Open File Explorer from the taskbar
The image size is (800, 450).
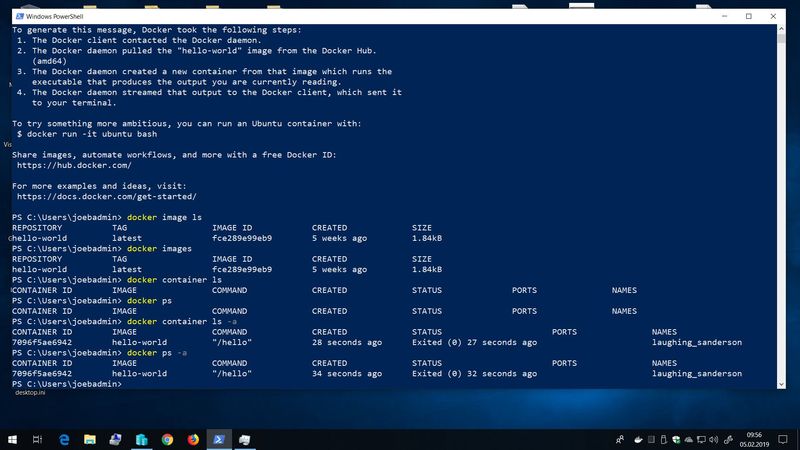tap(90, 439)
